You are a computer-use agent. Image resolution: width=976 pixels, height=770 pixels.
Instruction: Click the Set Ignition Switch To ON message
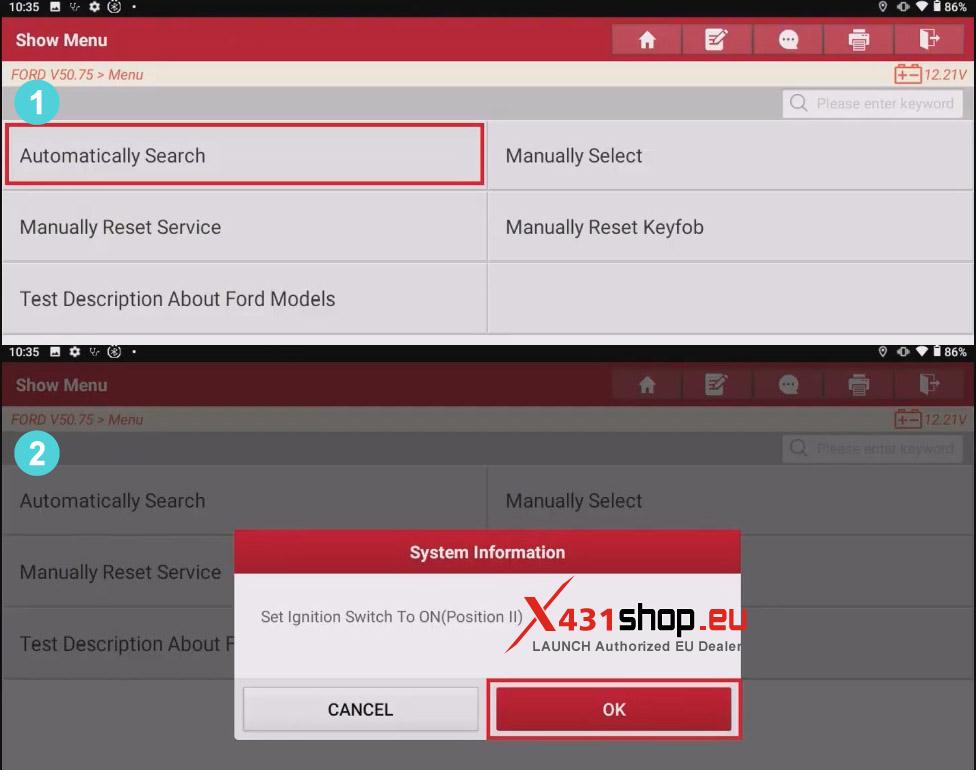(x=392, y=617)
